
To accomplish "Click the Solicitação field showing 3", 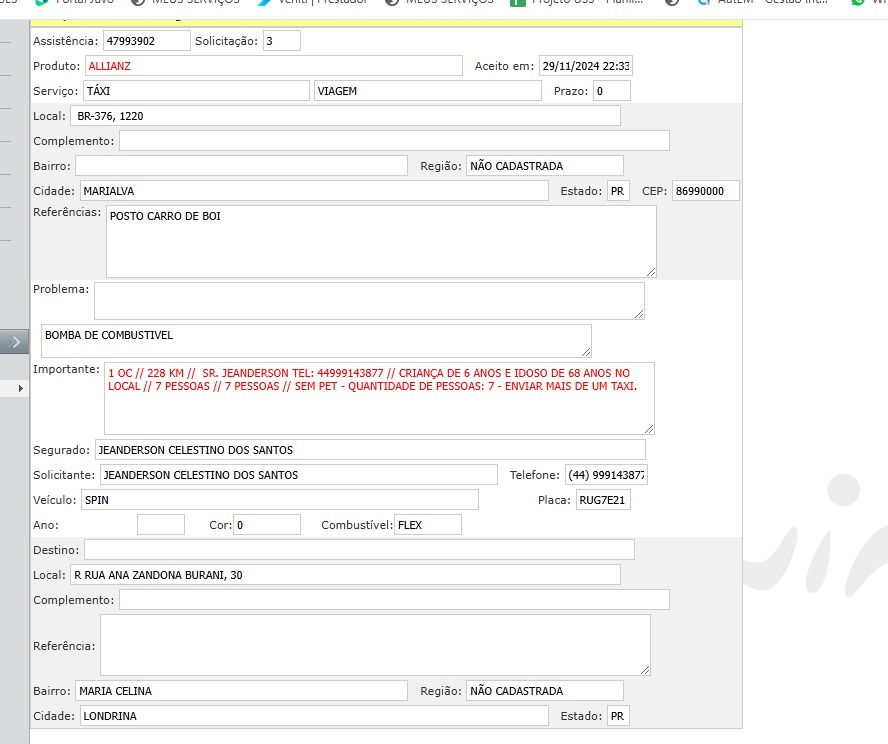I will (281, 41).
